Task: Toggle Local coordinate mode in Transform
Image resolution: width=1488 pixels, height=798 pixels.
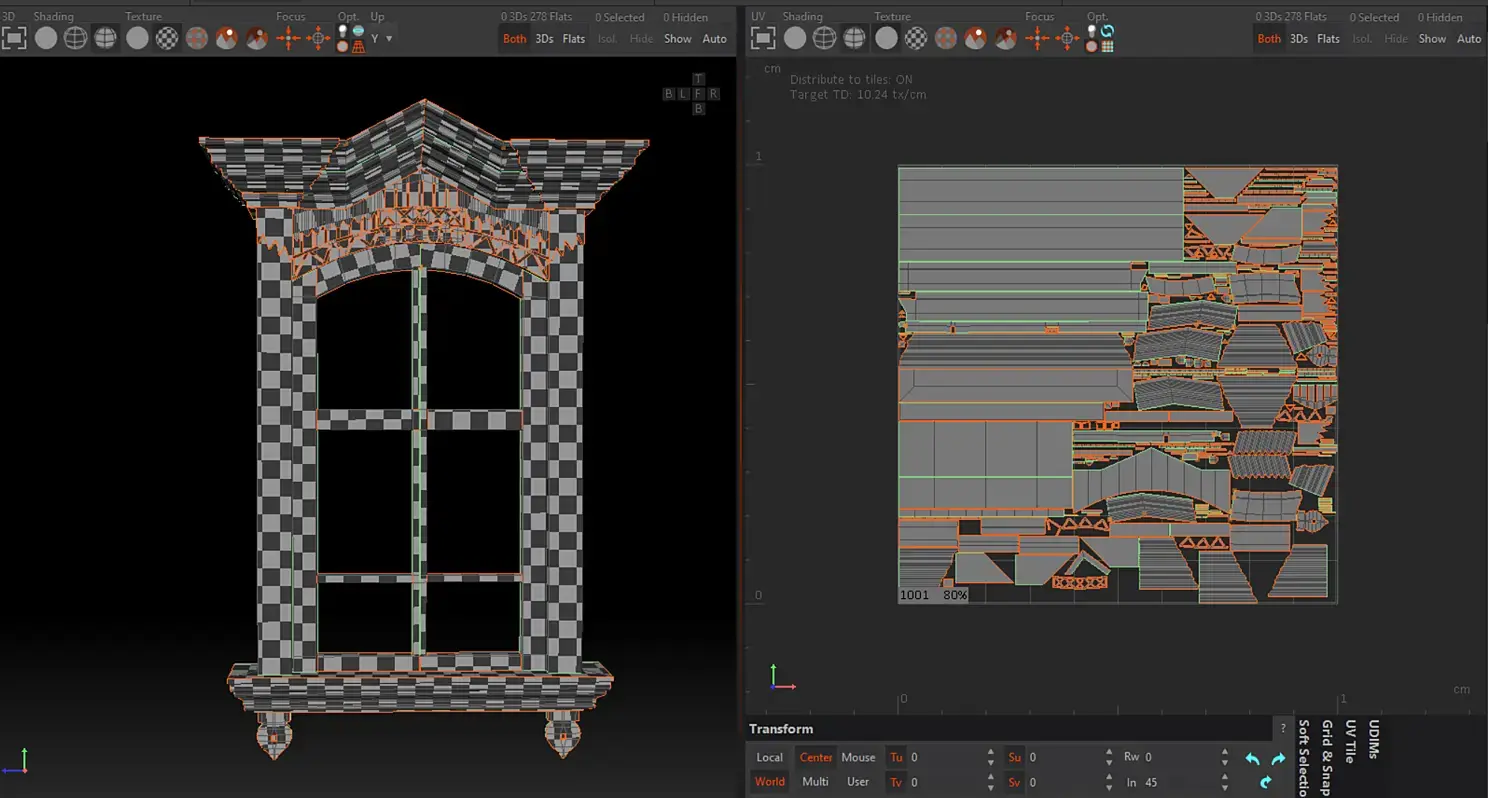Action: (x=769, y=757)
